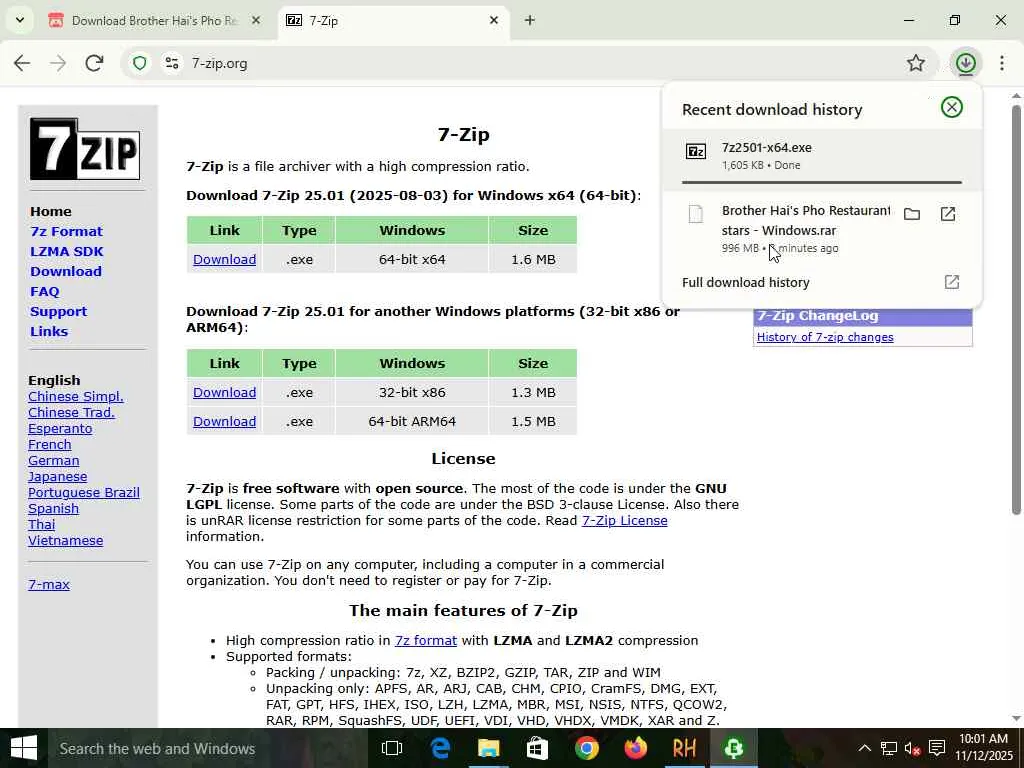Bookmark this page with the star
This screenshot has width=1024, height=768.
[x=916, y=63]
